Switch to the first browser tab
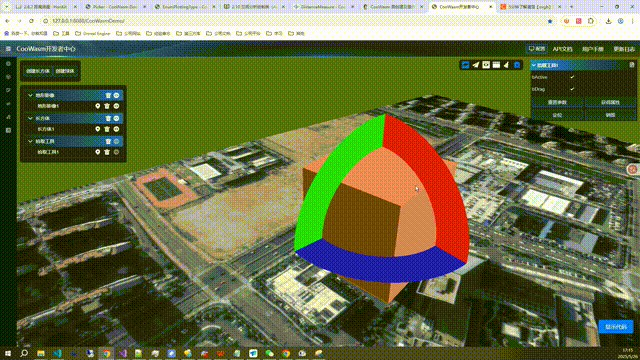 (45, 7)
